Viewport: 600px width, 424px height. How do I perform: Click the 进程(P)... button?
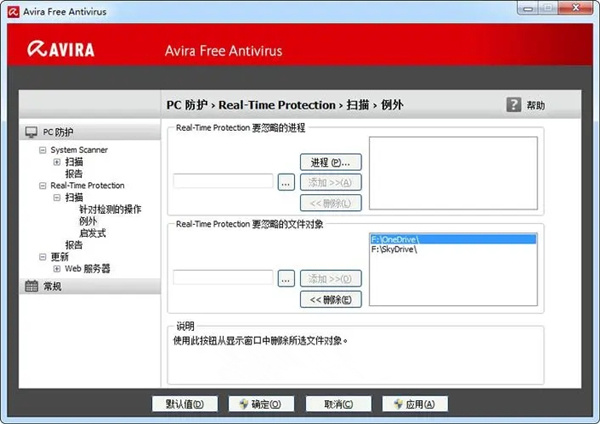click(x=331, y=162)
